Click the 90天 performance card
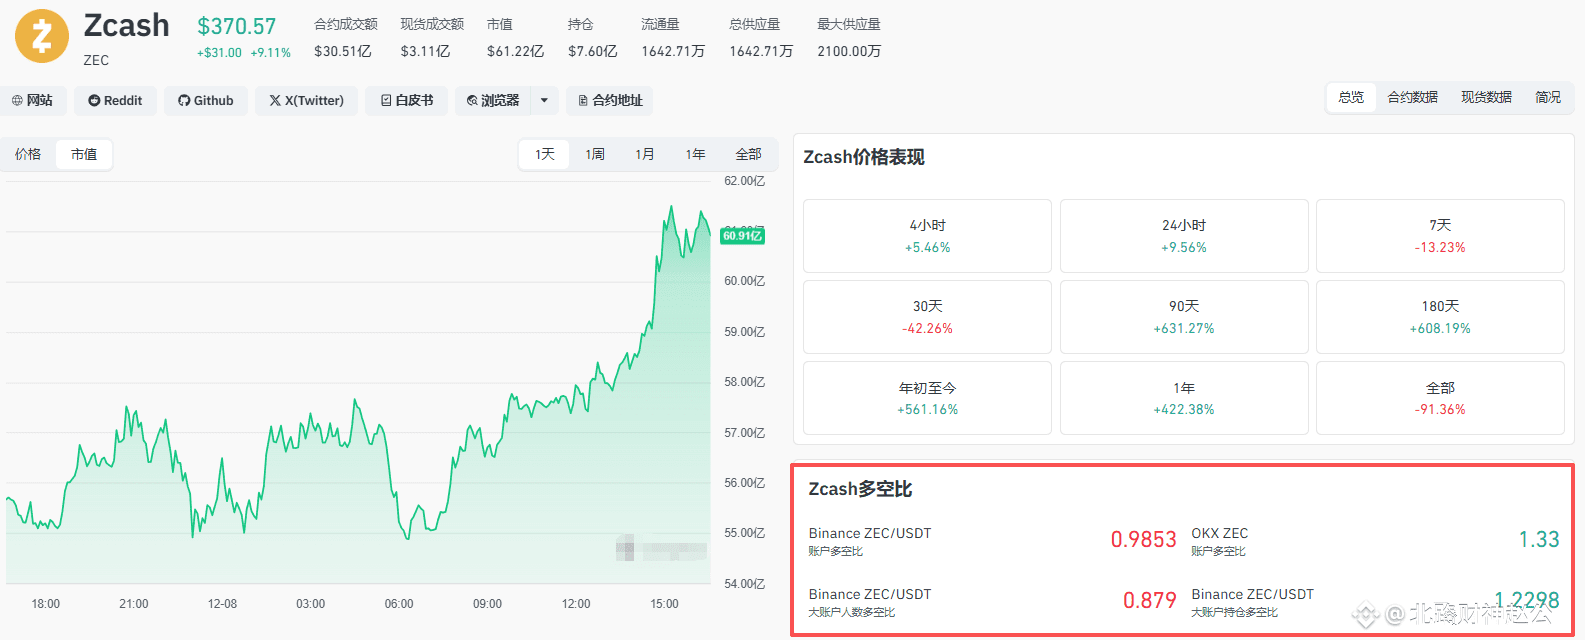The height and width of the screenshot is (640, 1585). click(1184, 317)
